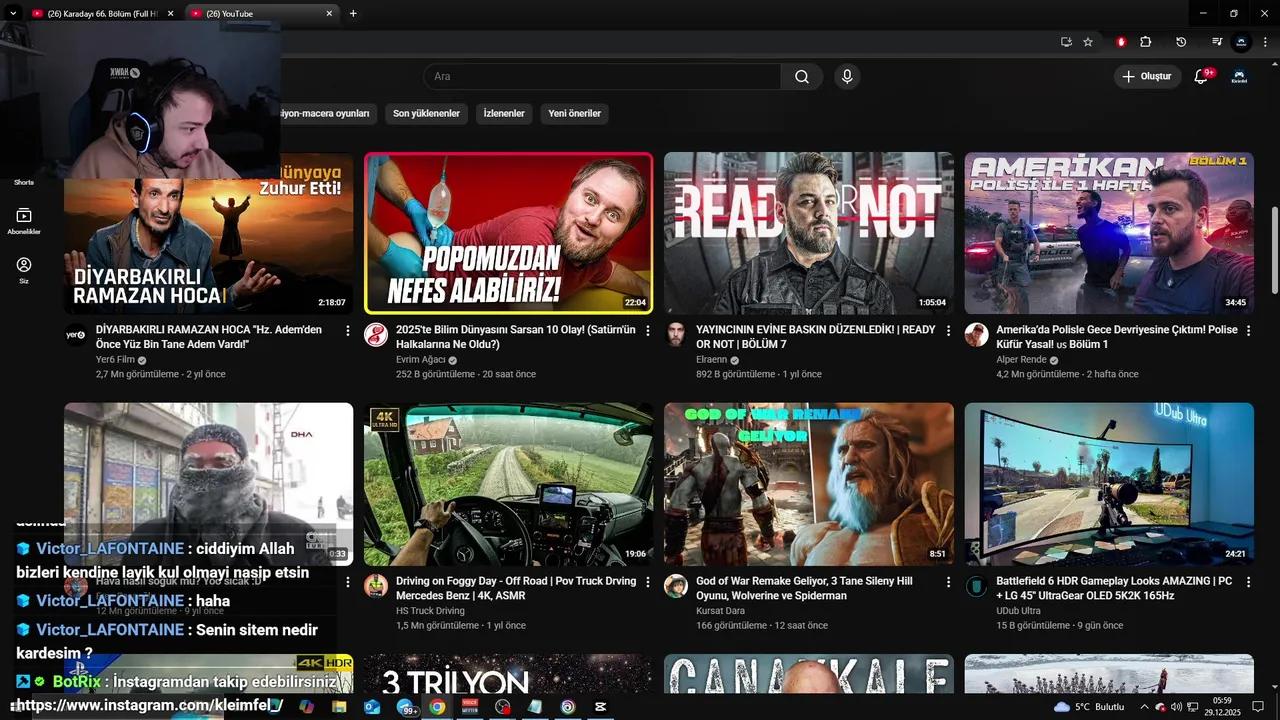Visit the Kursat Dara channel name link

click(720, 611)
